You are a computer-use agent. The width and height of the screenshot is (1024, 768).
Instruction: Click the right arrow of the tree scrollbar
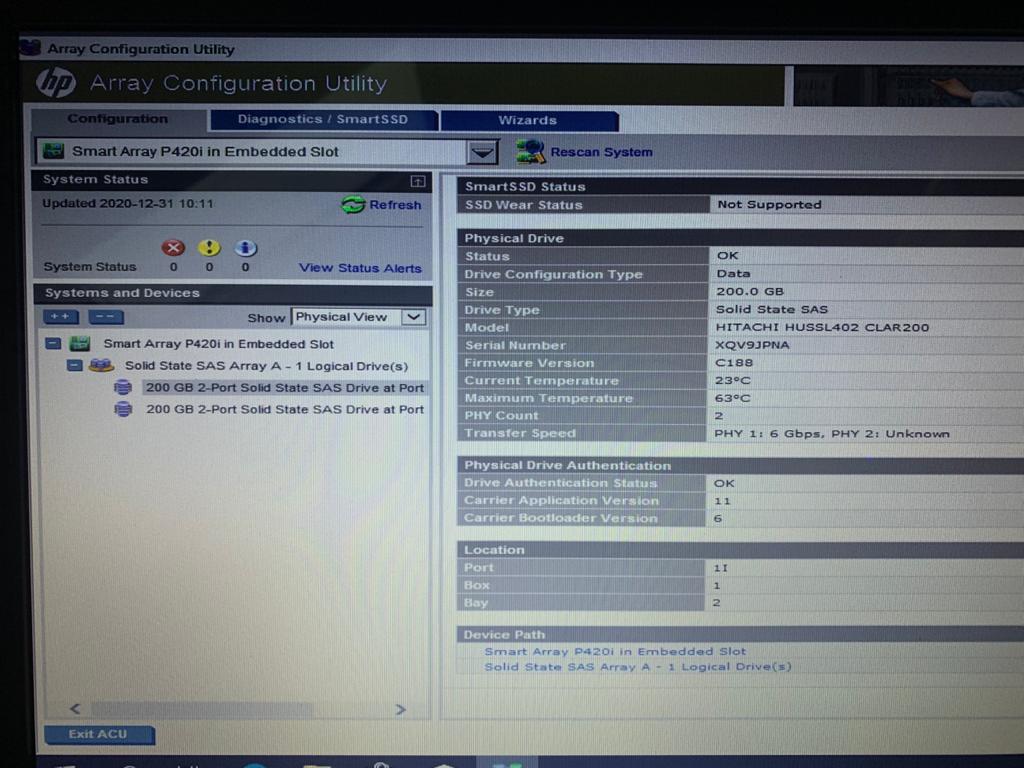(x=400, y=709)
